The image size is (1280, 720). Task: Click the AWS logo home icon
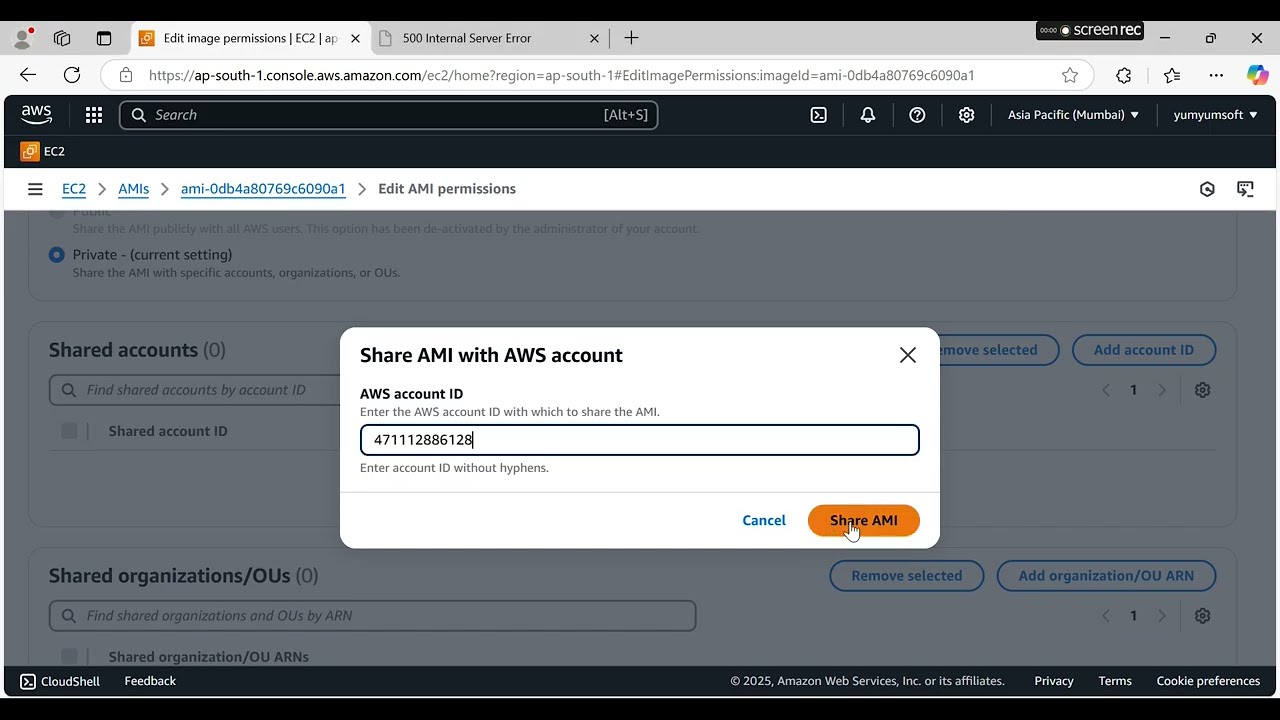(x=36, y=115)
